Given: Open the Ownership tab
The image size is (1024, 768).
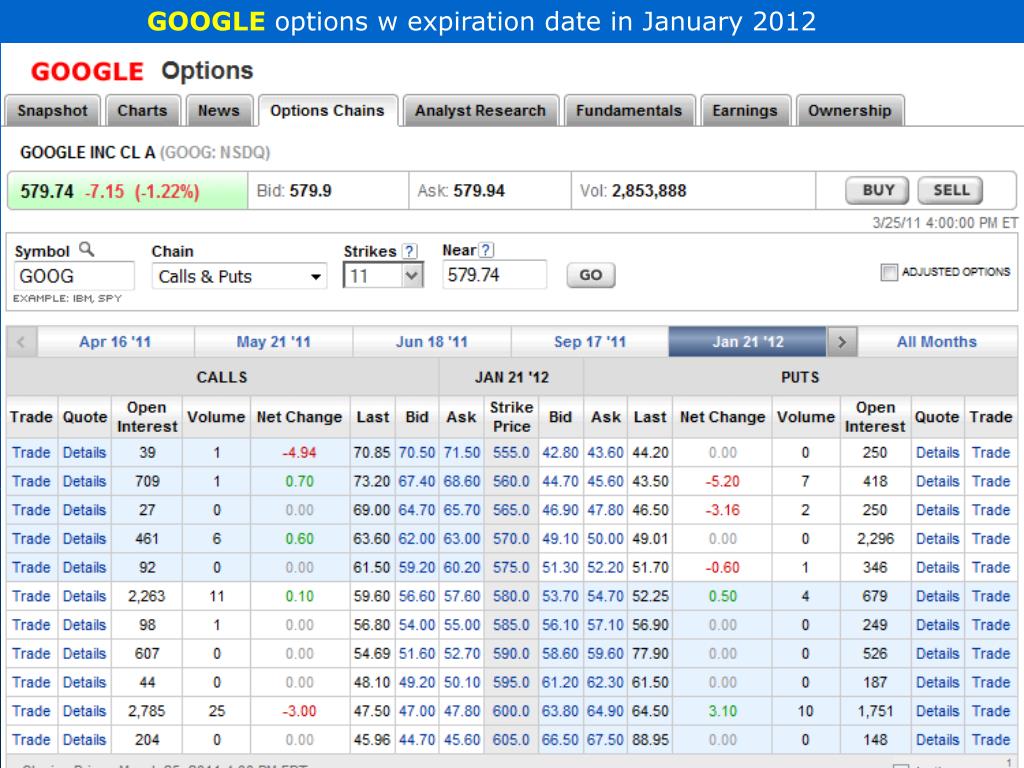Looking at the screenshot, I should (850, 110).
